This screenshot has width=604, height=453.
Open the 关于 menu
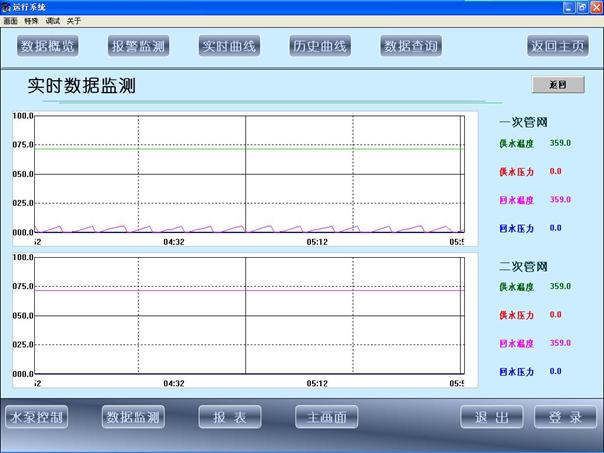75,20
